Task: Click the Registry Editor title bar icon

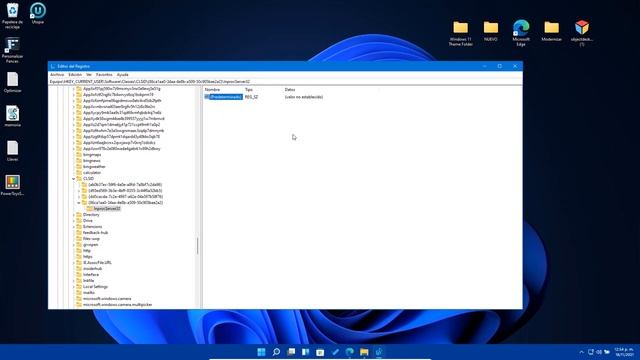Action: click(53, 66)
